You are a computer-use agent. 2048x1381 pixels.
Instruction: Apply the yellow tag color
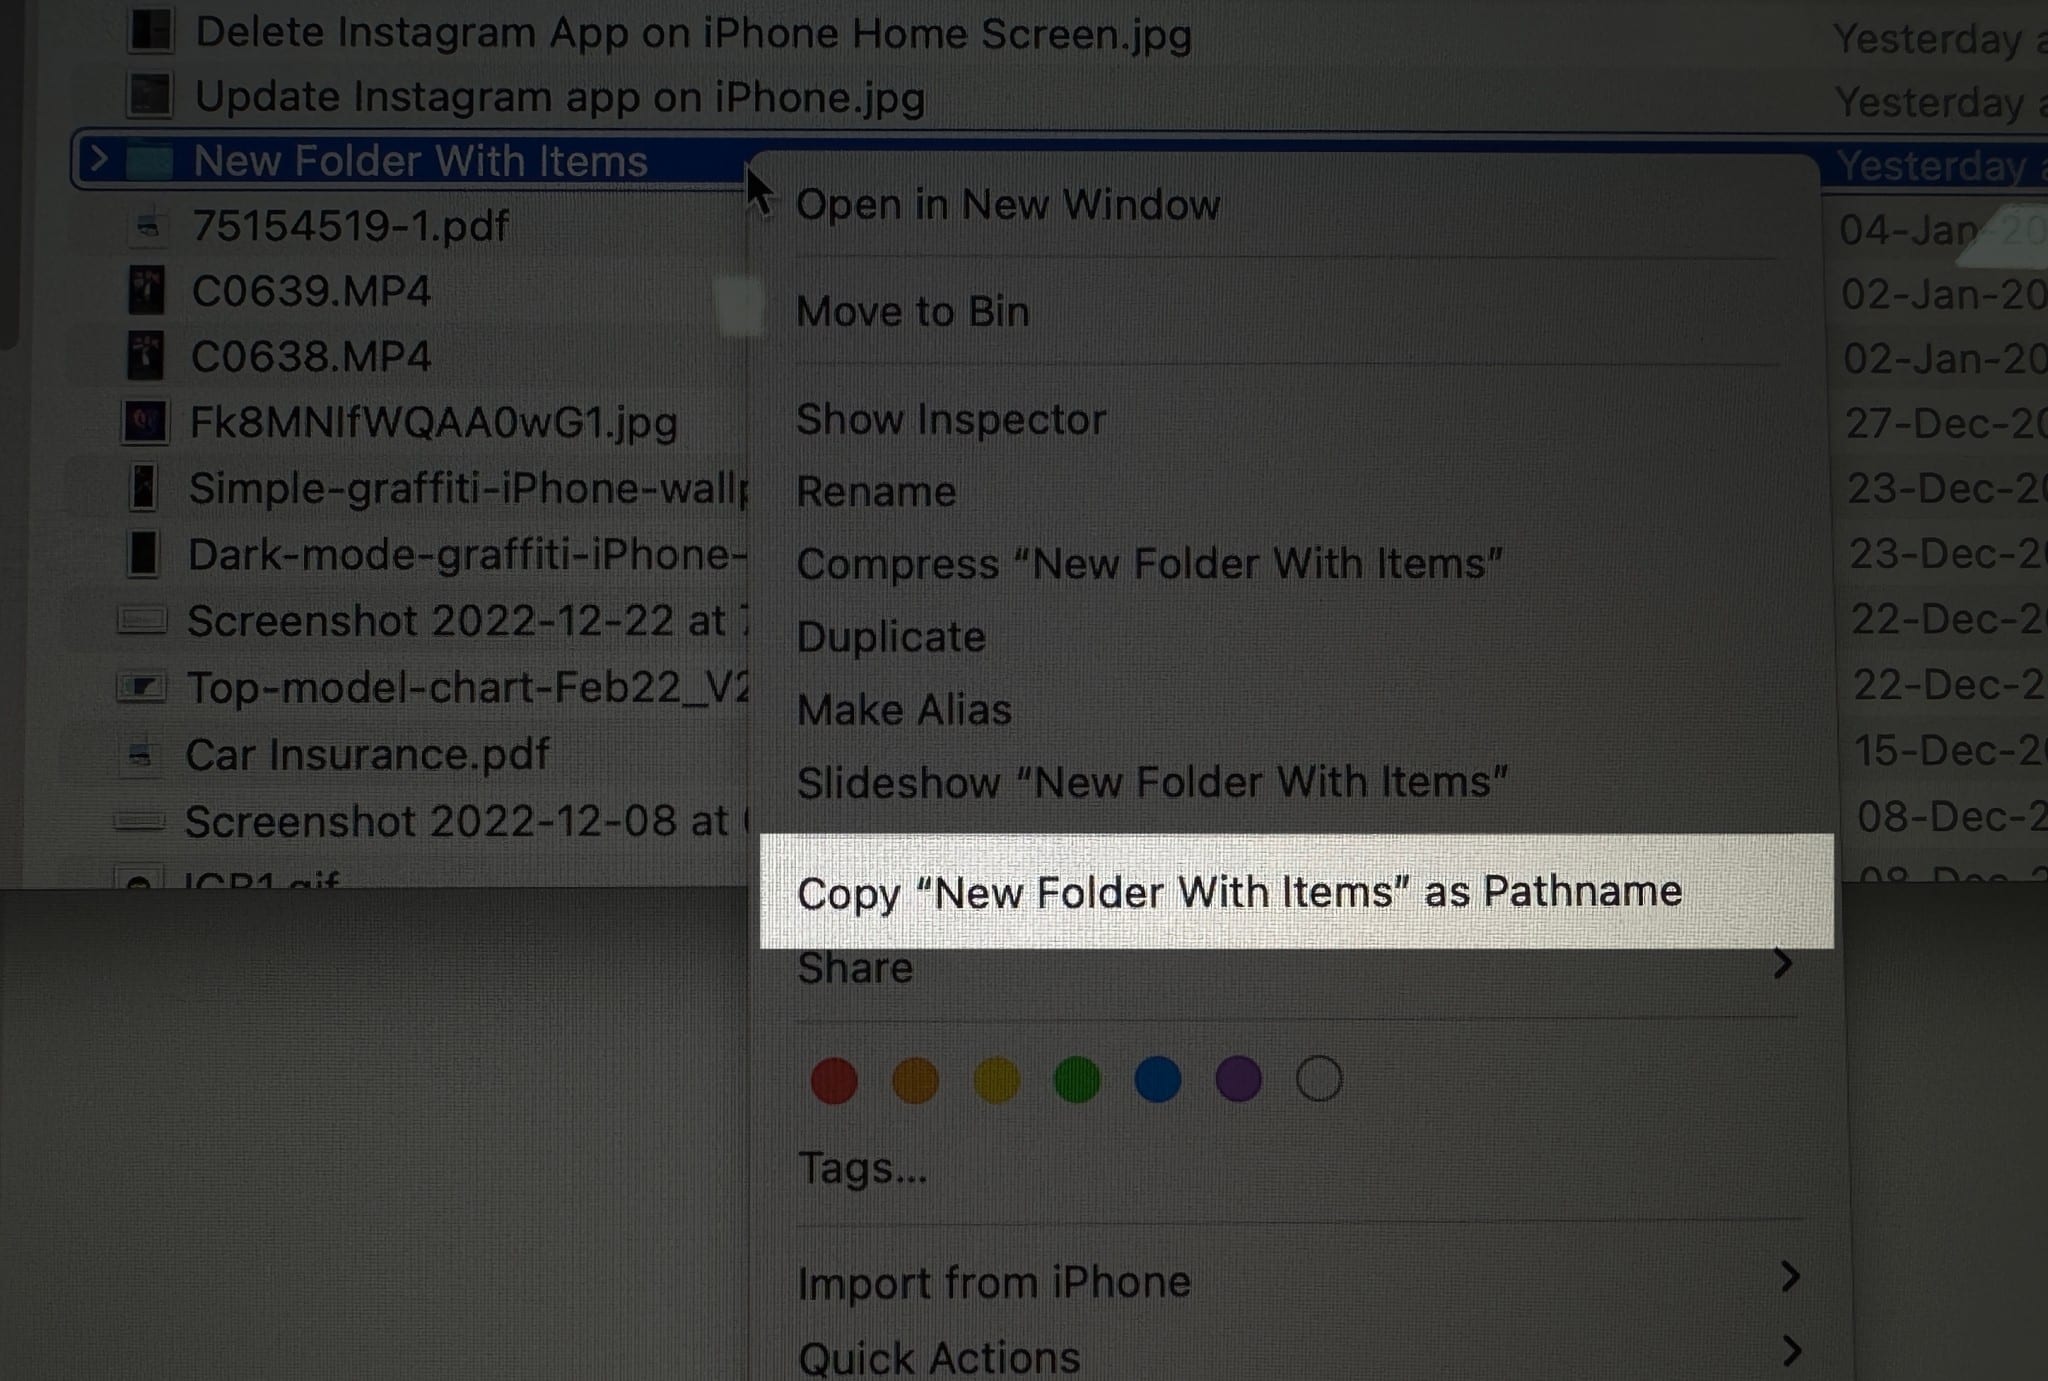996,1081
